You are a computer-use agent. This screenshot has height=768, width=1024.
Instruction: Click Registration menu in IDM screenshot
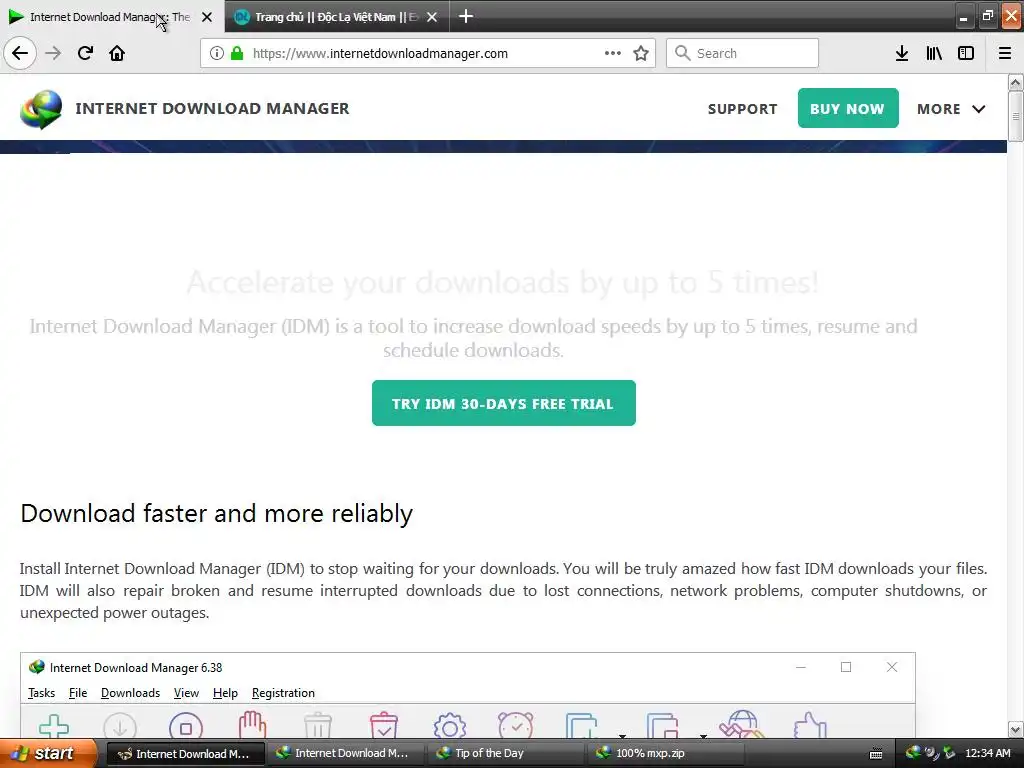(283, 693)
